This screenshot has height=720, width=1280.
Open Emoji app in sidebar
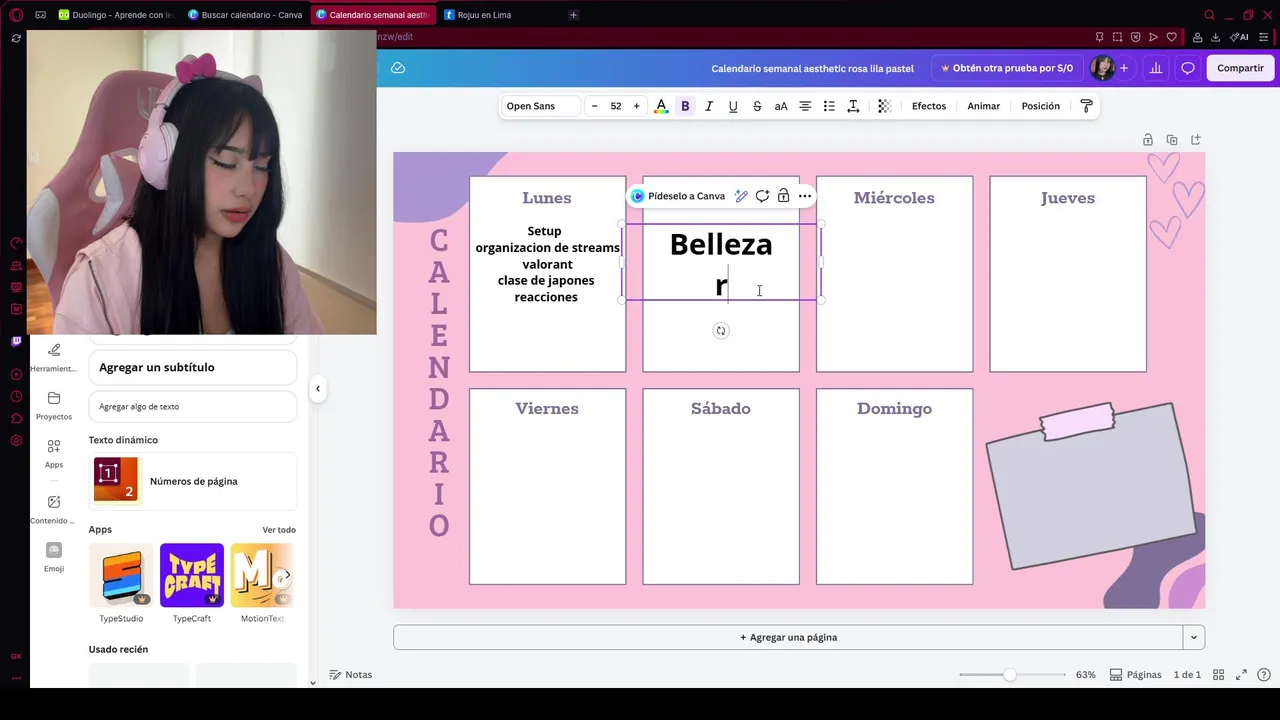pos(54,557)
